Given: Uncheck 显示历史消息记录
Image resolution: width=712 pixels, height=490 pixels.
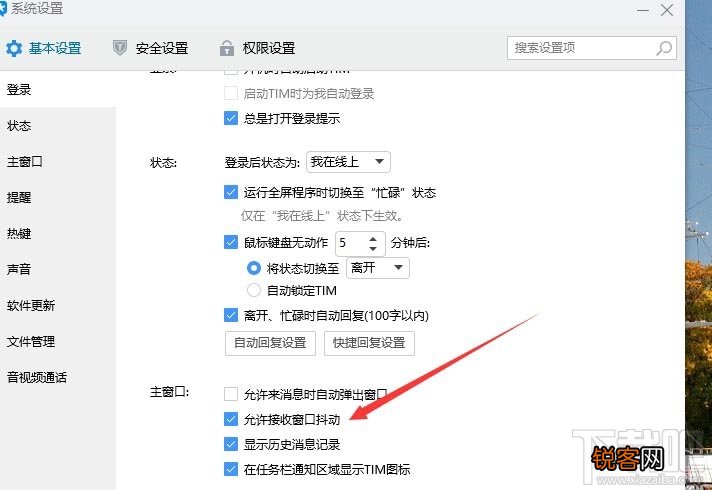Looking at the screenshot, I should tap(231, 444).
